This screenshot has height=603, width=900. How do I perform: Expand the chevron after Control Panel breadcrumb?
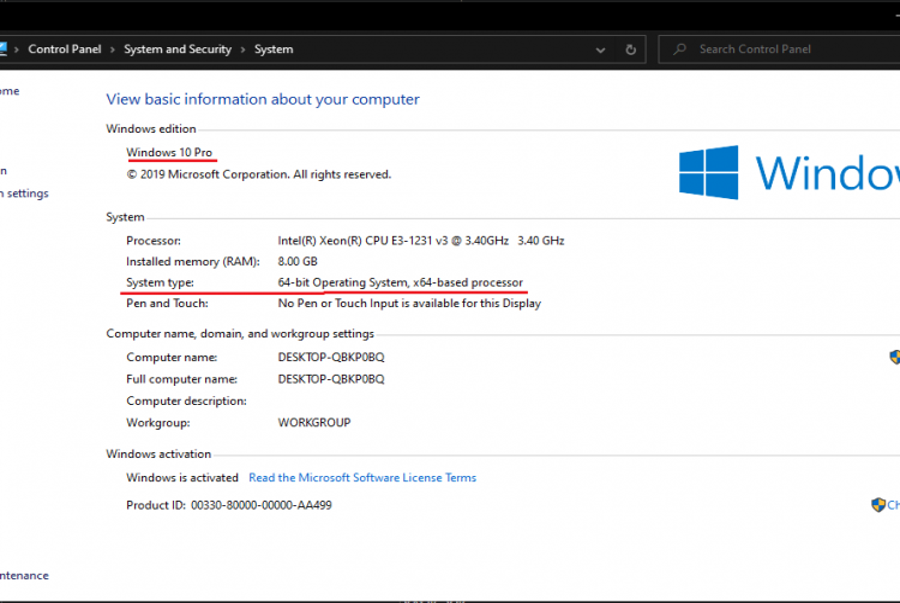(112, 49)
